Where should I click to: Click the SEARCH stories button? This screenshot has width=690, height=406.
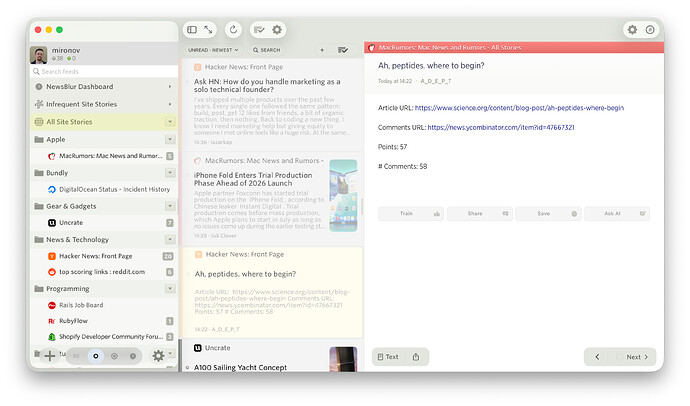266,50
